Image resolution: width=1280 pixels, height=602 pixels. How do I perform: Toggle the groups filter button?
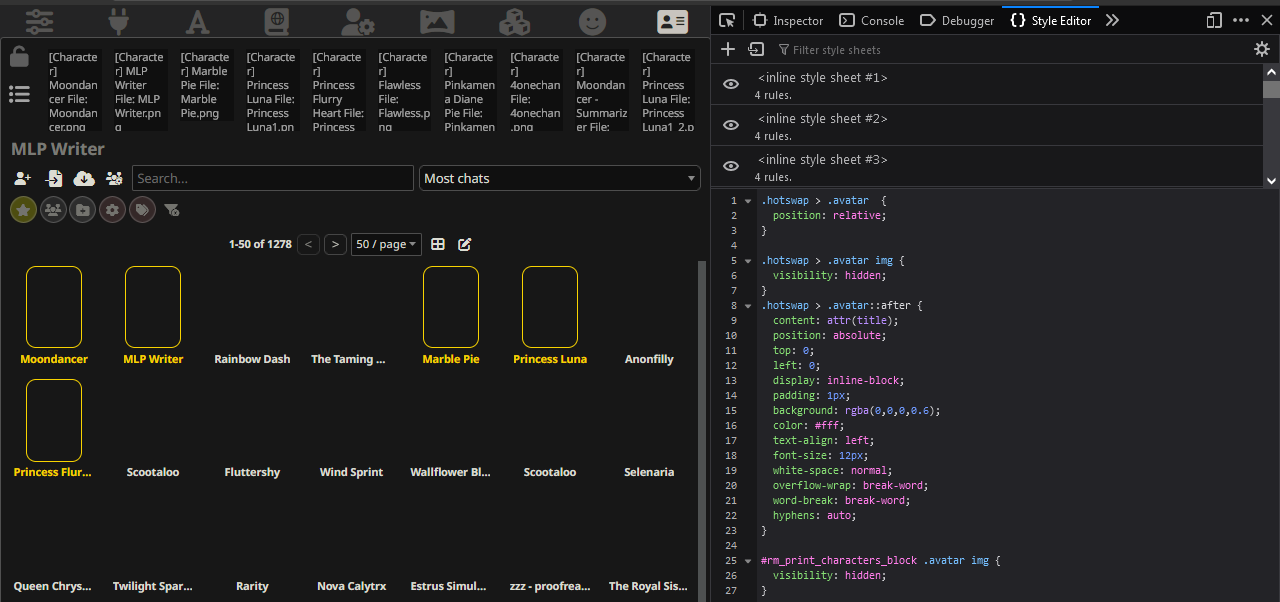[53, 210]
